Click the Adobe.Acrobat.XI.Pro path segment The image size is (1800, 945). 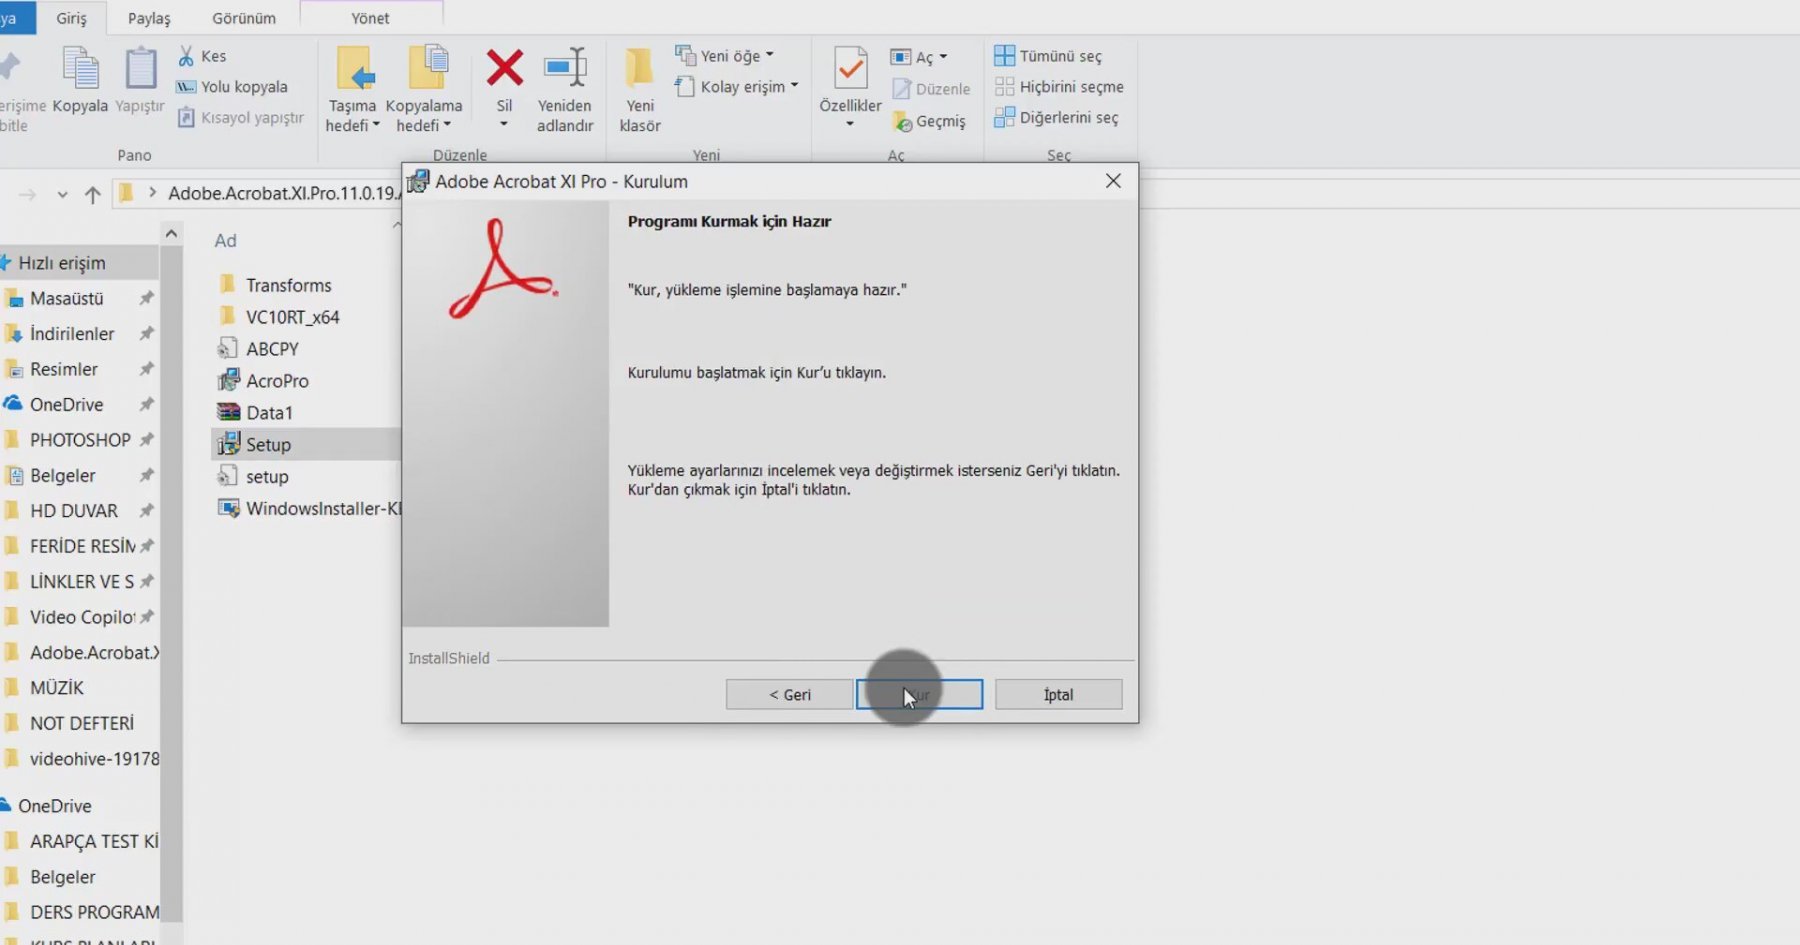click(x=284, y=193)
